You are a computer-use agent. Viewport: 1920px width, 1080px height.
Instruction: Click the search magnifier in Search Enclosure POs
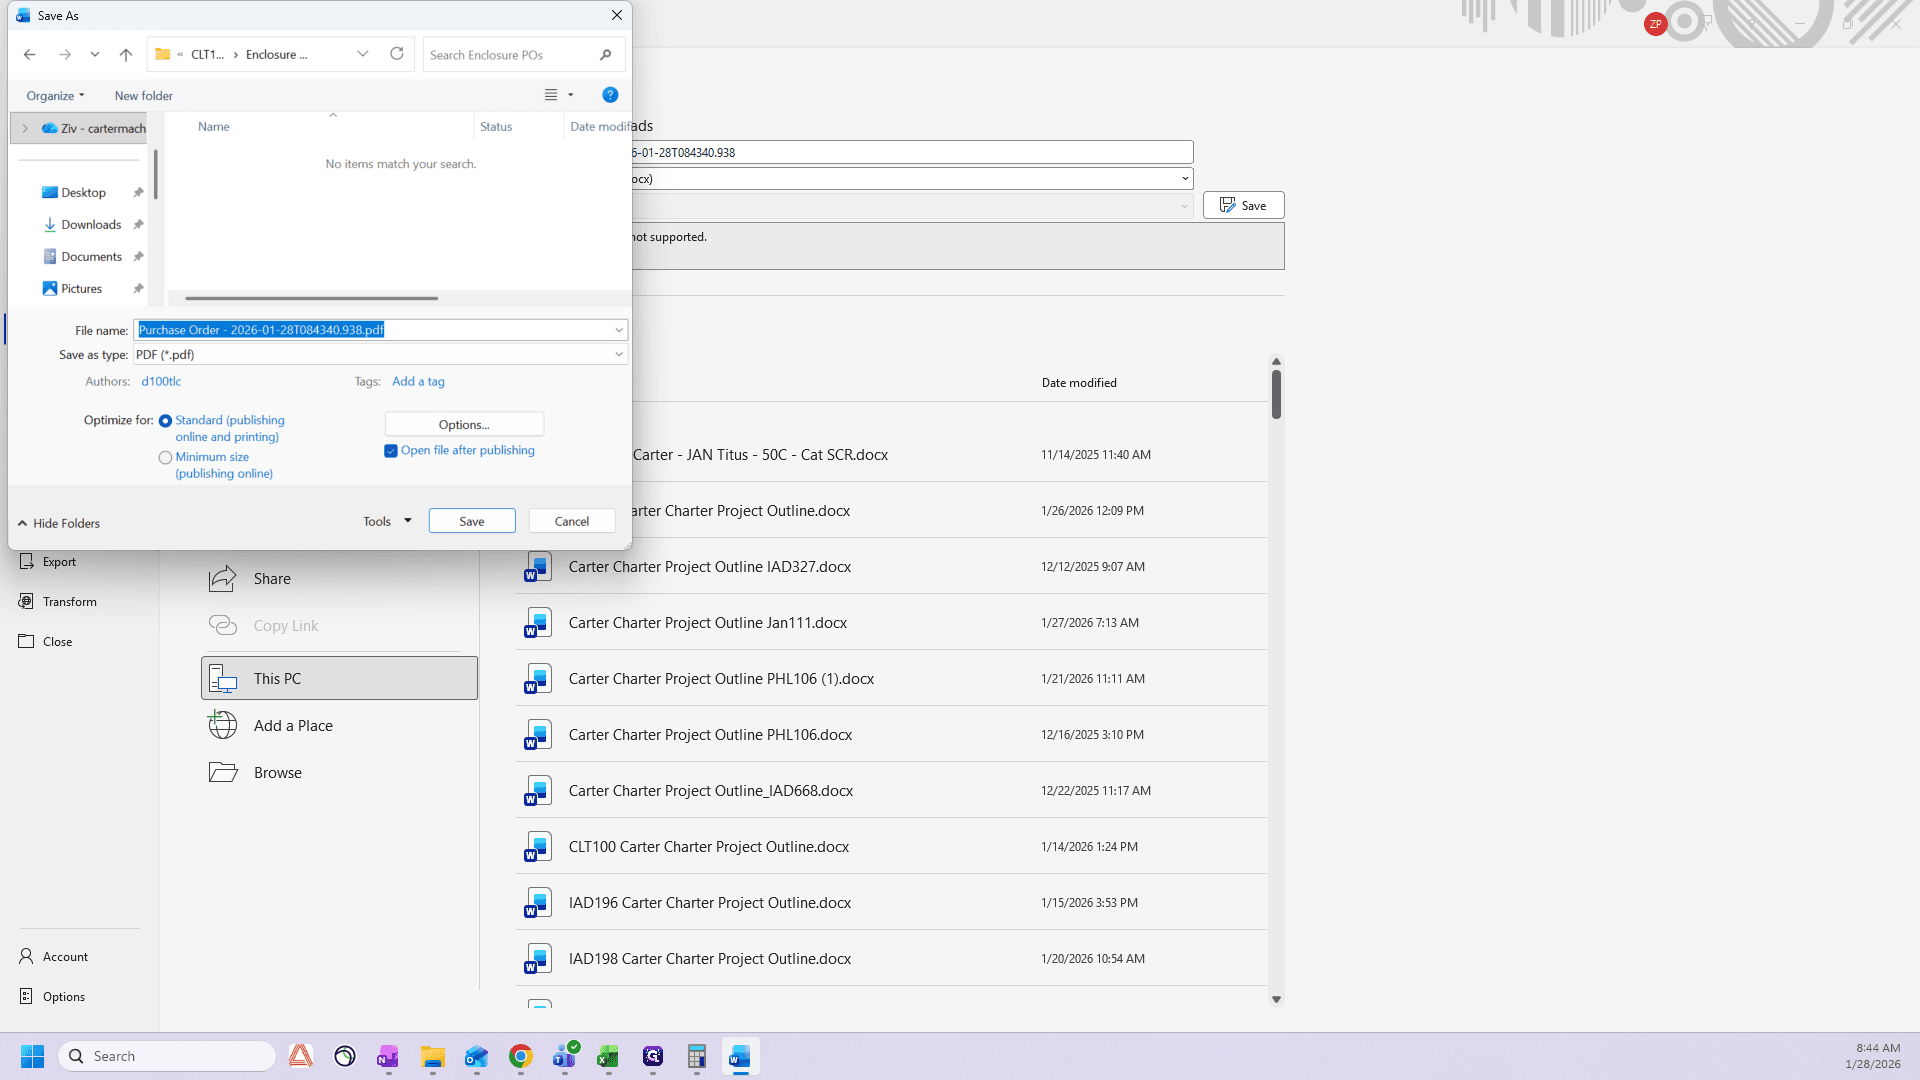tap(606, 55)
